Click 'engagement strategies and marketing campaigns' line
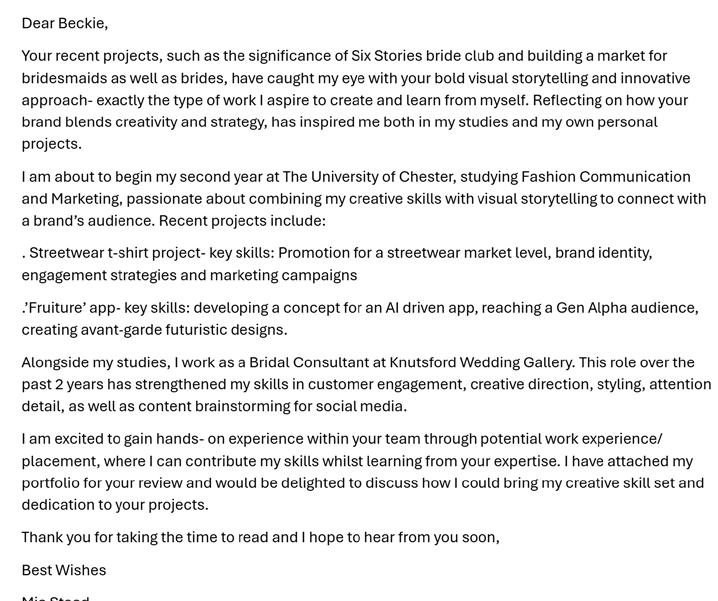The width and height of the screenshot is (718, 601). pyautogui.click(x=189, y=275)
